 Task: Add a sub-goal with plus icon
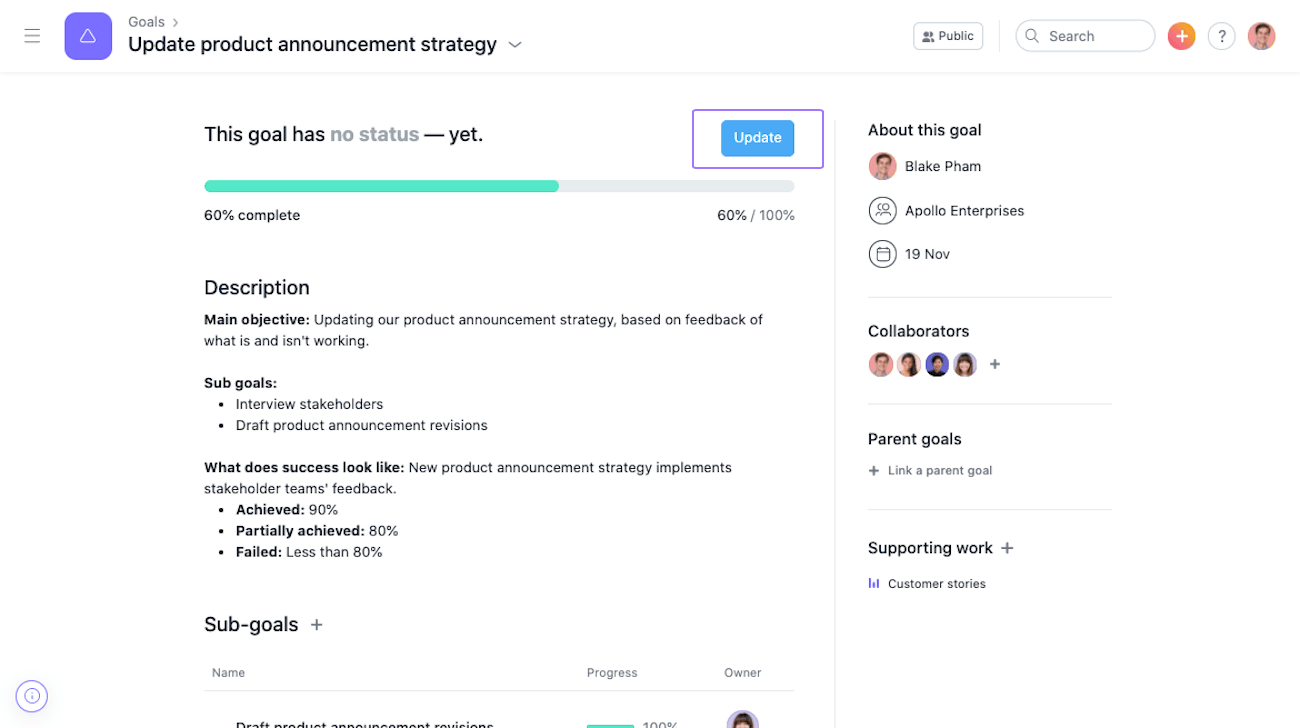317,625
